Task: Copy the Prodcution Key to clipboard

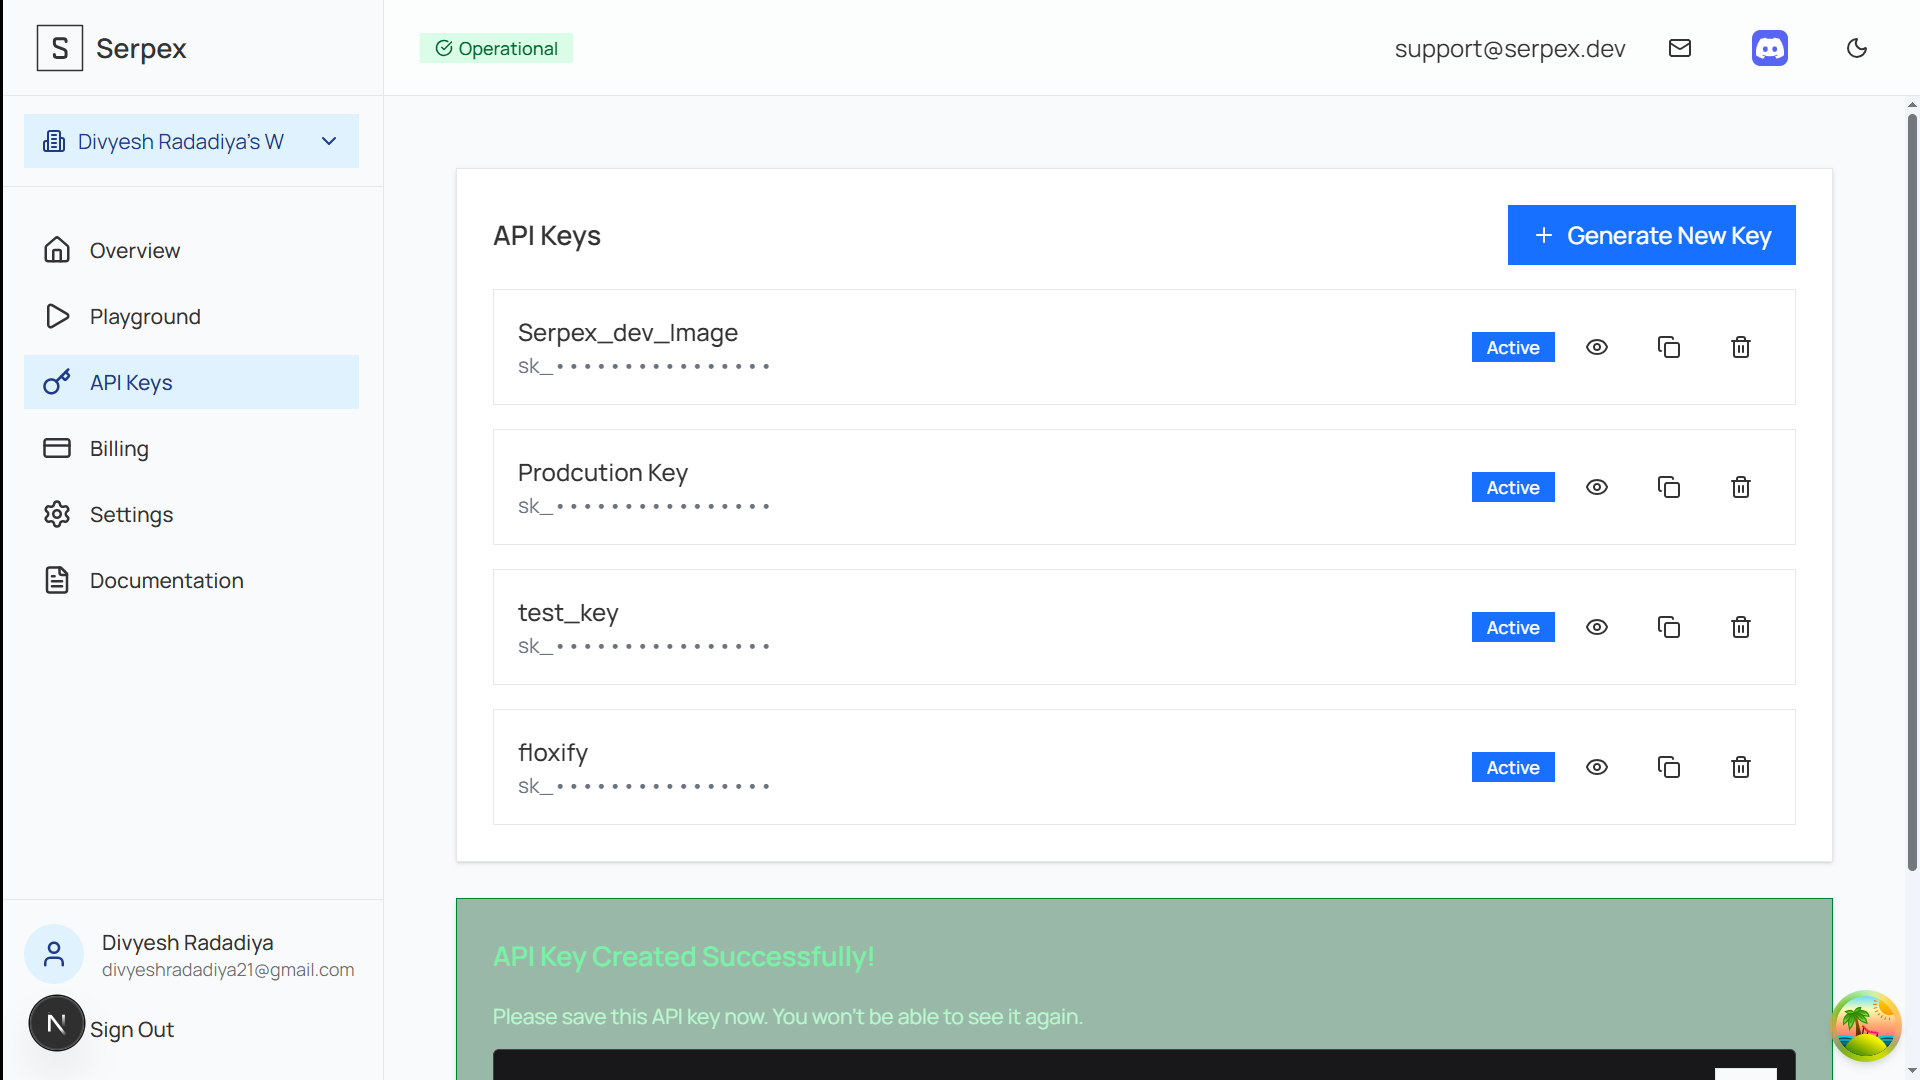Action: 1669,487
